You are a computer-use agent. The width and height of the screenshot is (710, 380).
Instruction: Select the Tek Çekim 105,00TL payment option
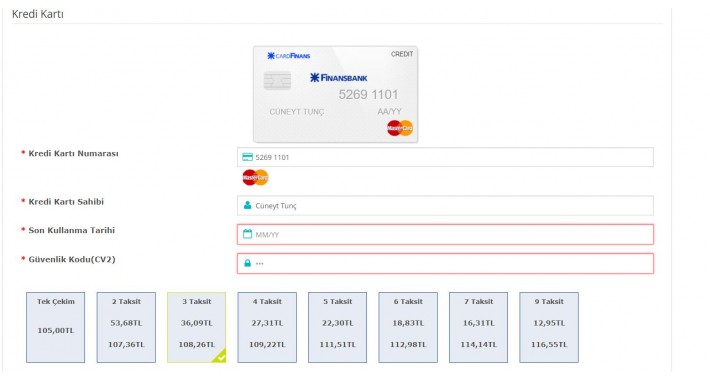click(56, 327)
